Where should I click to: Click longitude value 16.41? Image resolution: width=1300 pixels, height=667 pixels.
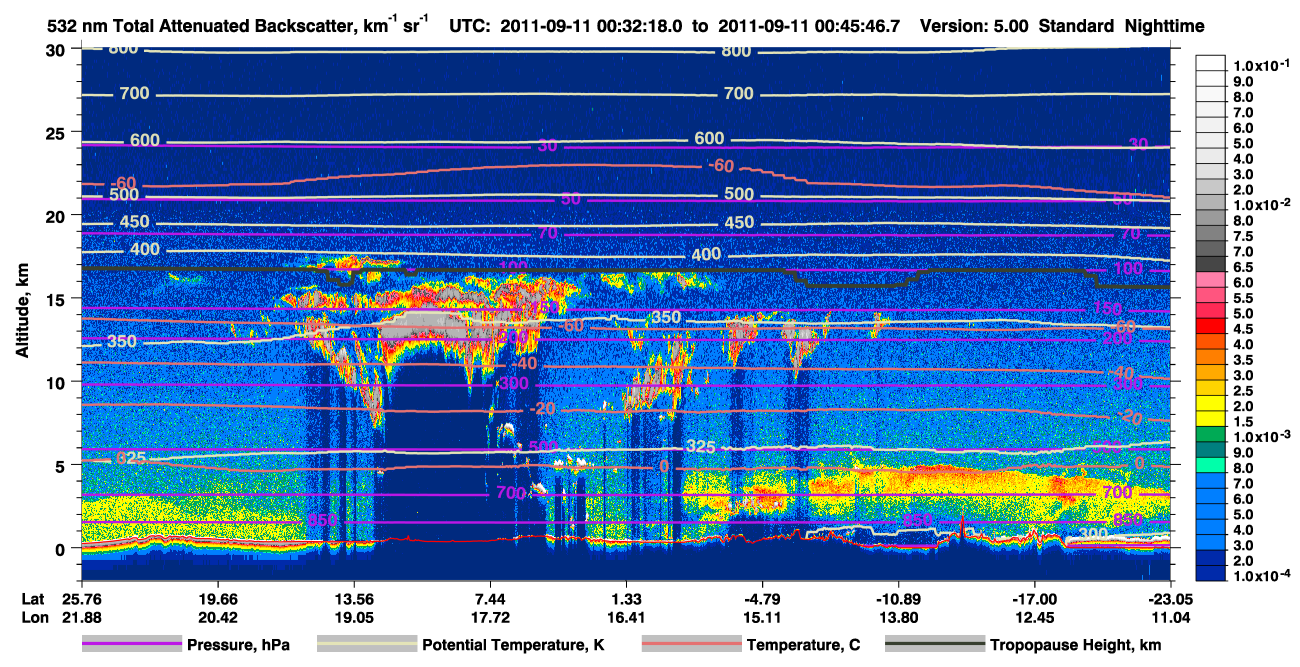click(x=626, y=616)
